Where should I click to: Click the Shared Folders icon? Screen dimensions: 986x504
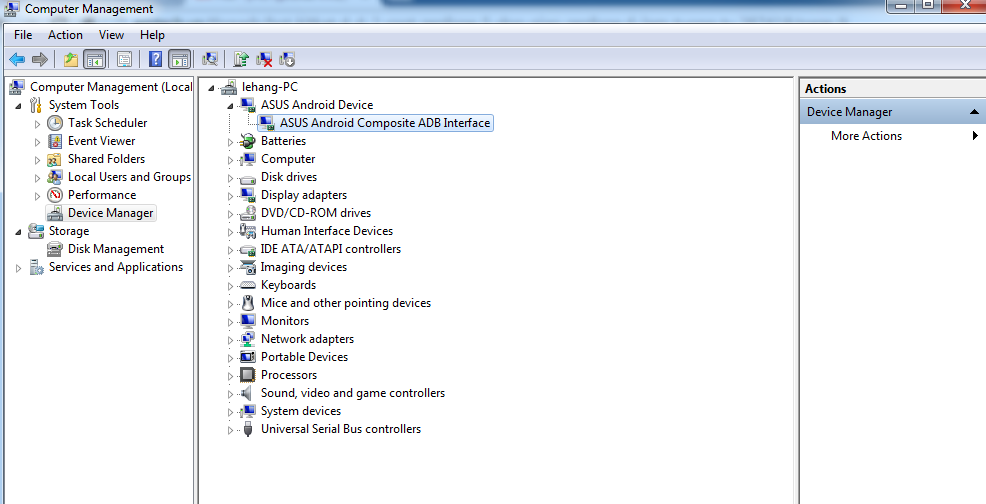55,159
